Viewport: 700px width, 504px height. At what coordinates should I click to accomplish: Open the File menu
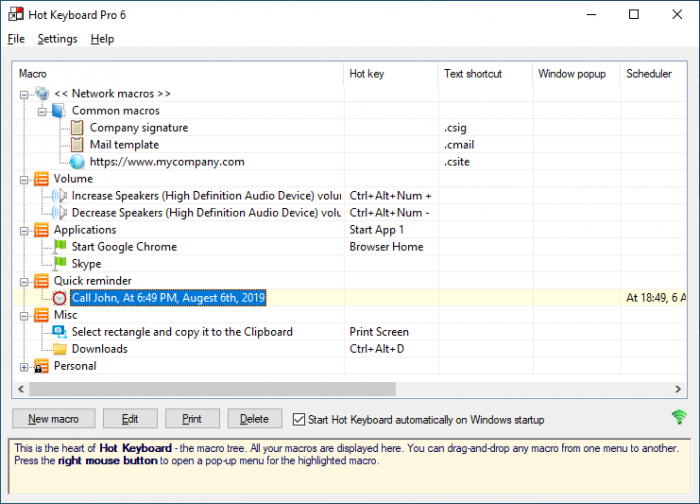click(16, 39)
